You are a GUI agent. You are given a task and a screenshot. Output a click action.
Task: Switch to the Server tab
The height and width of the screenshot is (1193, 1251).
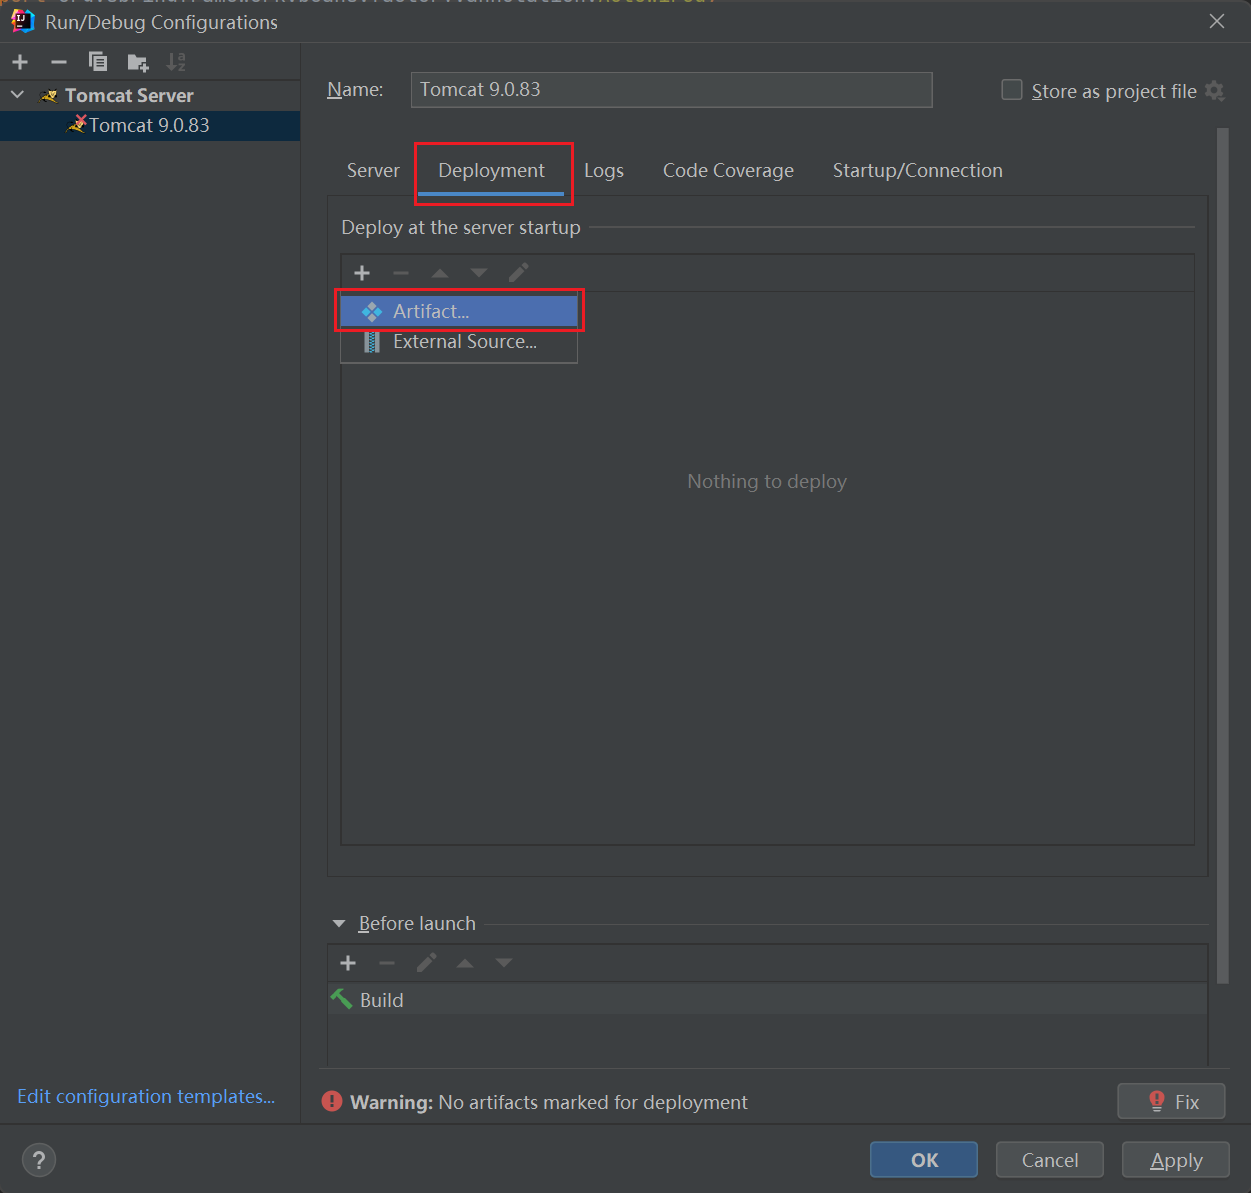[373, 171]
